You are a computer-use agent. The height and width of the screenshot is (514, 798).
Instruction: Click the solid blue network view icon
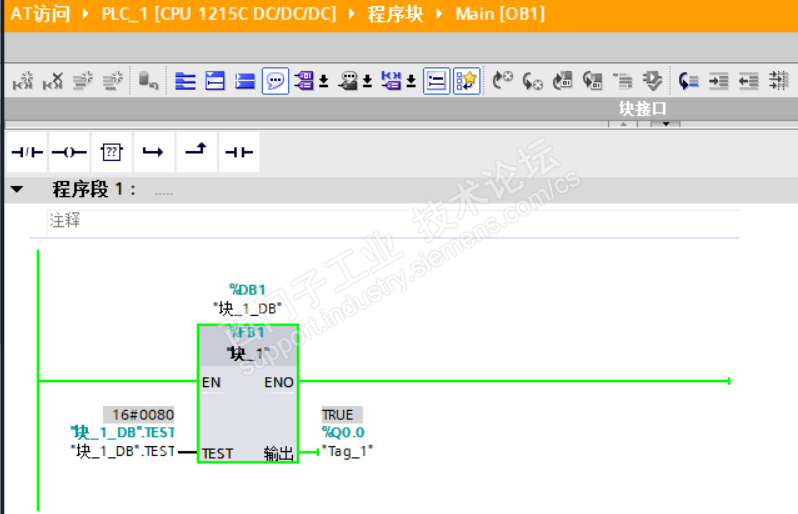click(245, 81)
